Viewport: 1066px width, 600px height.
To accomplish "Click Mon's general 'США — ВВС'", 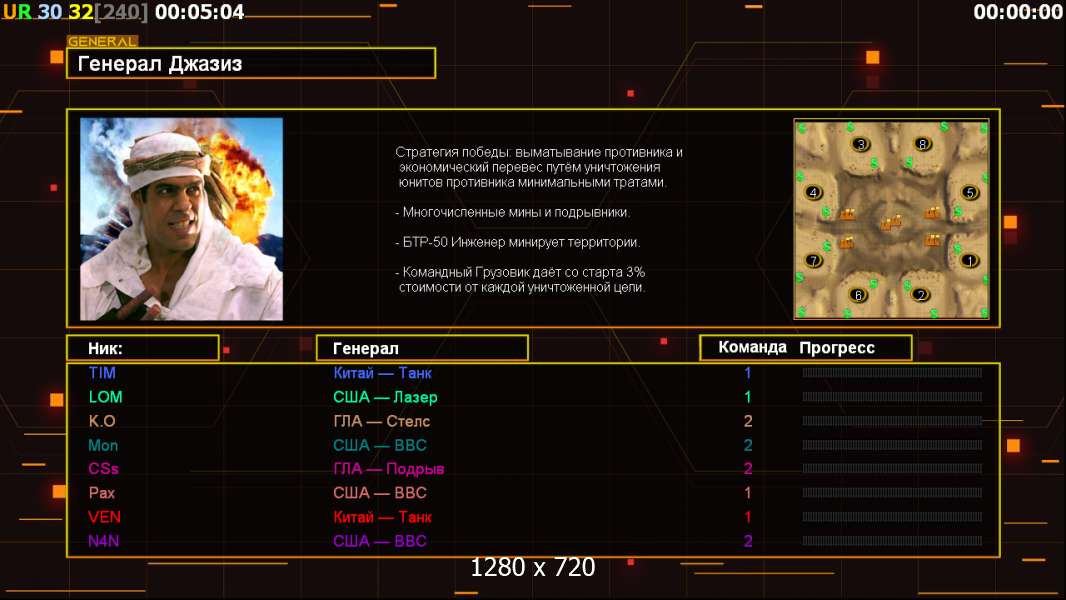I will tap(380, 446).
